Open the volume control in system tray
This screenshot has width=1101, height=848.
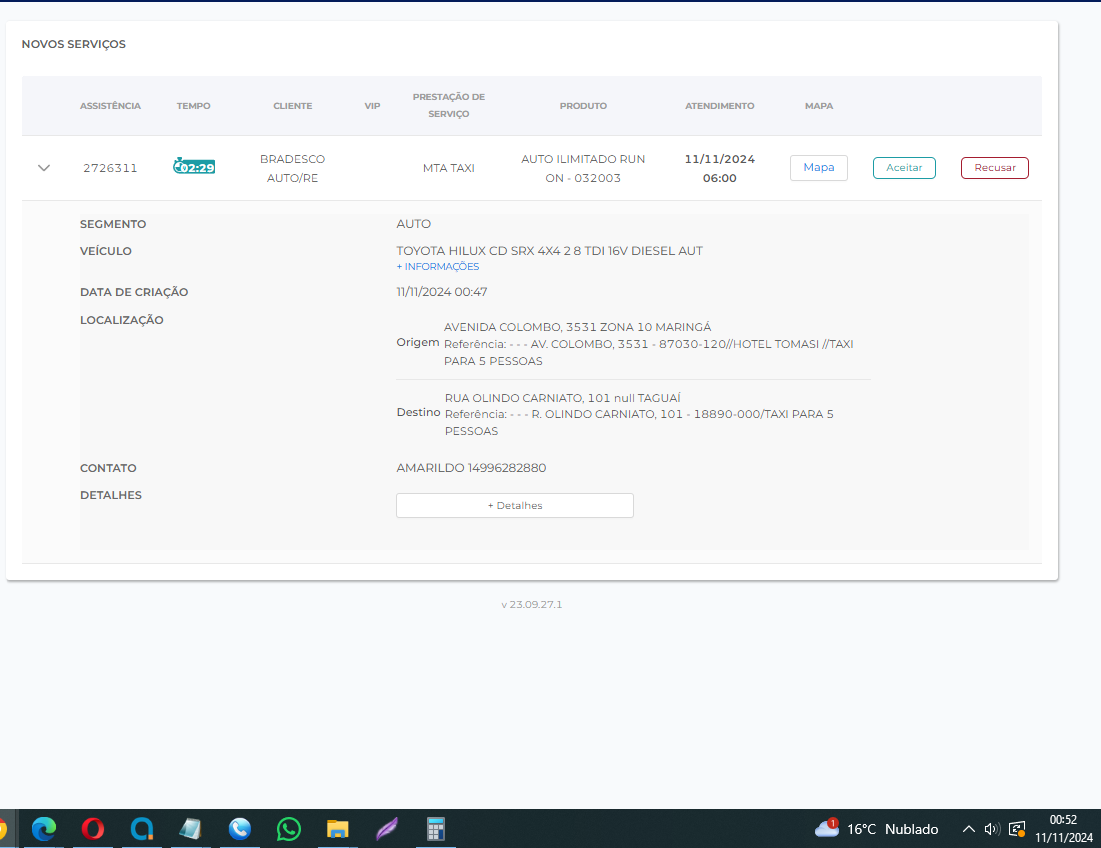tap(991, 829)
